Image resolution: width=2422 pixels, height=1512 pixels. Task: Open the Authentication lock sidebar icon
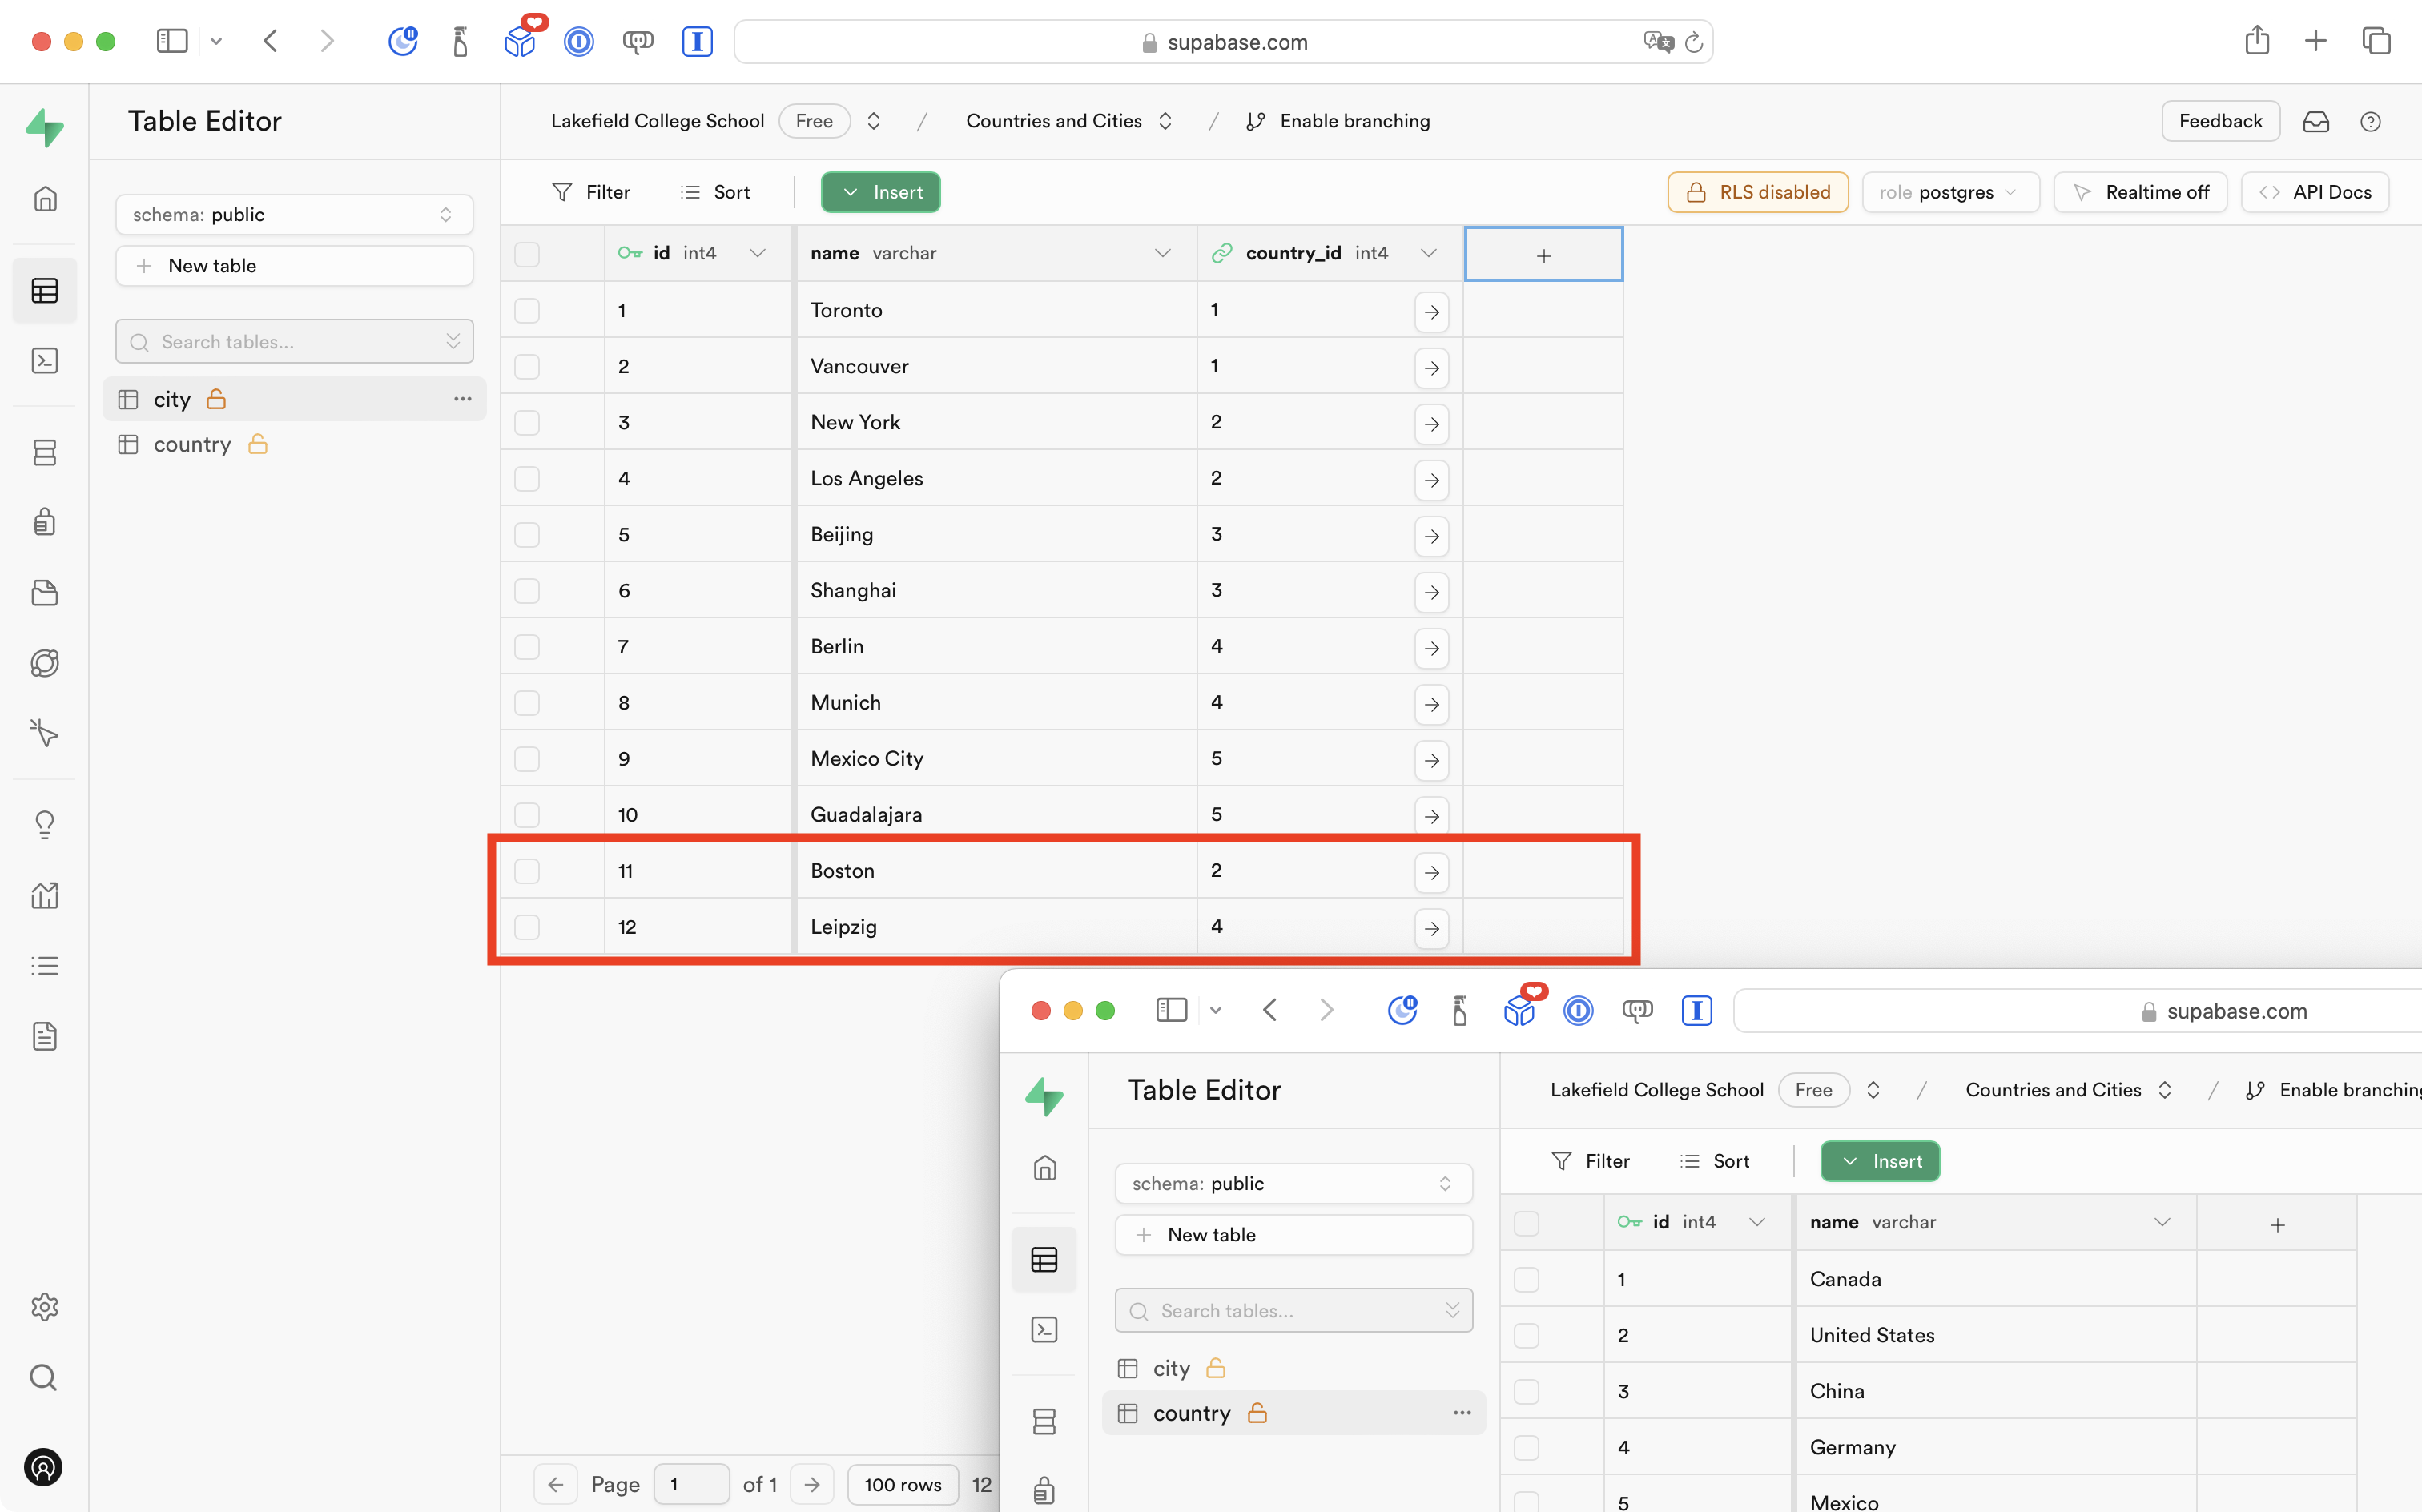[x=45, y=522]
